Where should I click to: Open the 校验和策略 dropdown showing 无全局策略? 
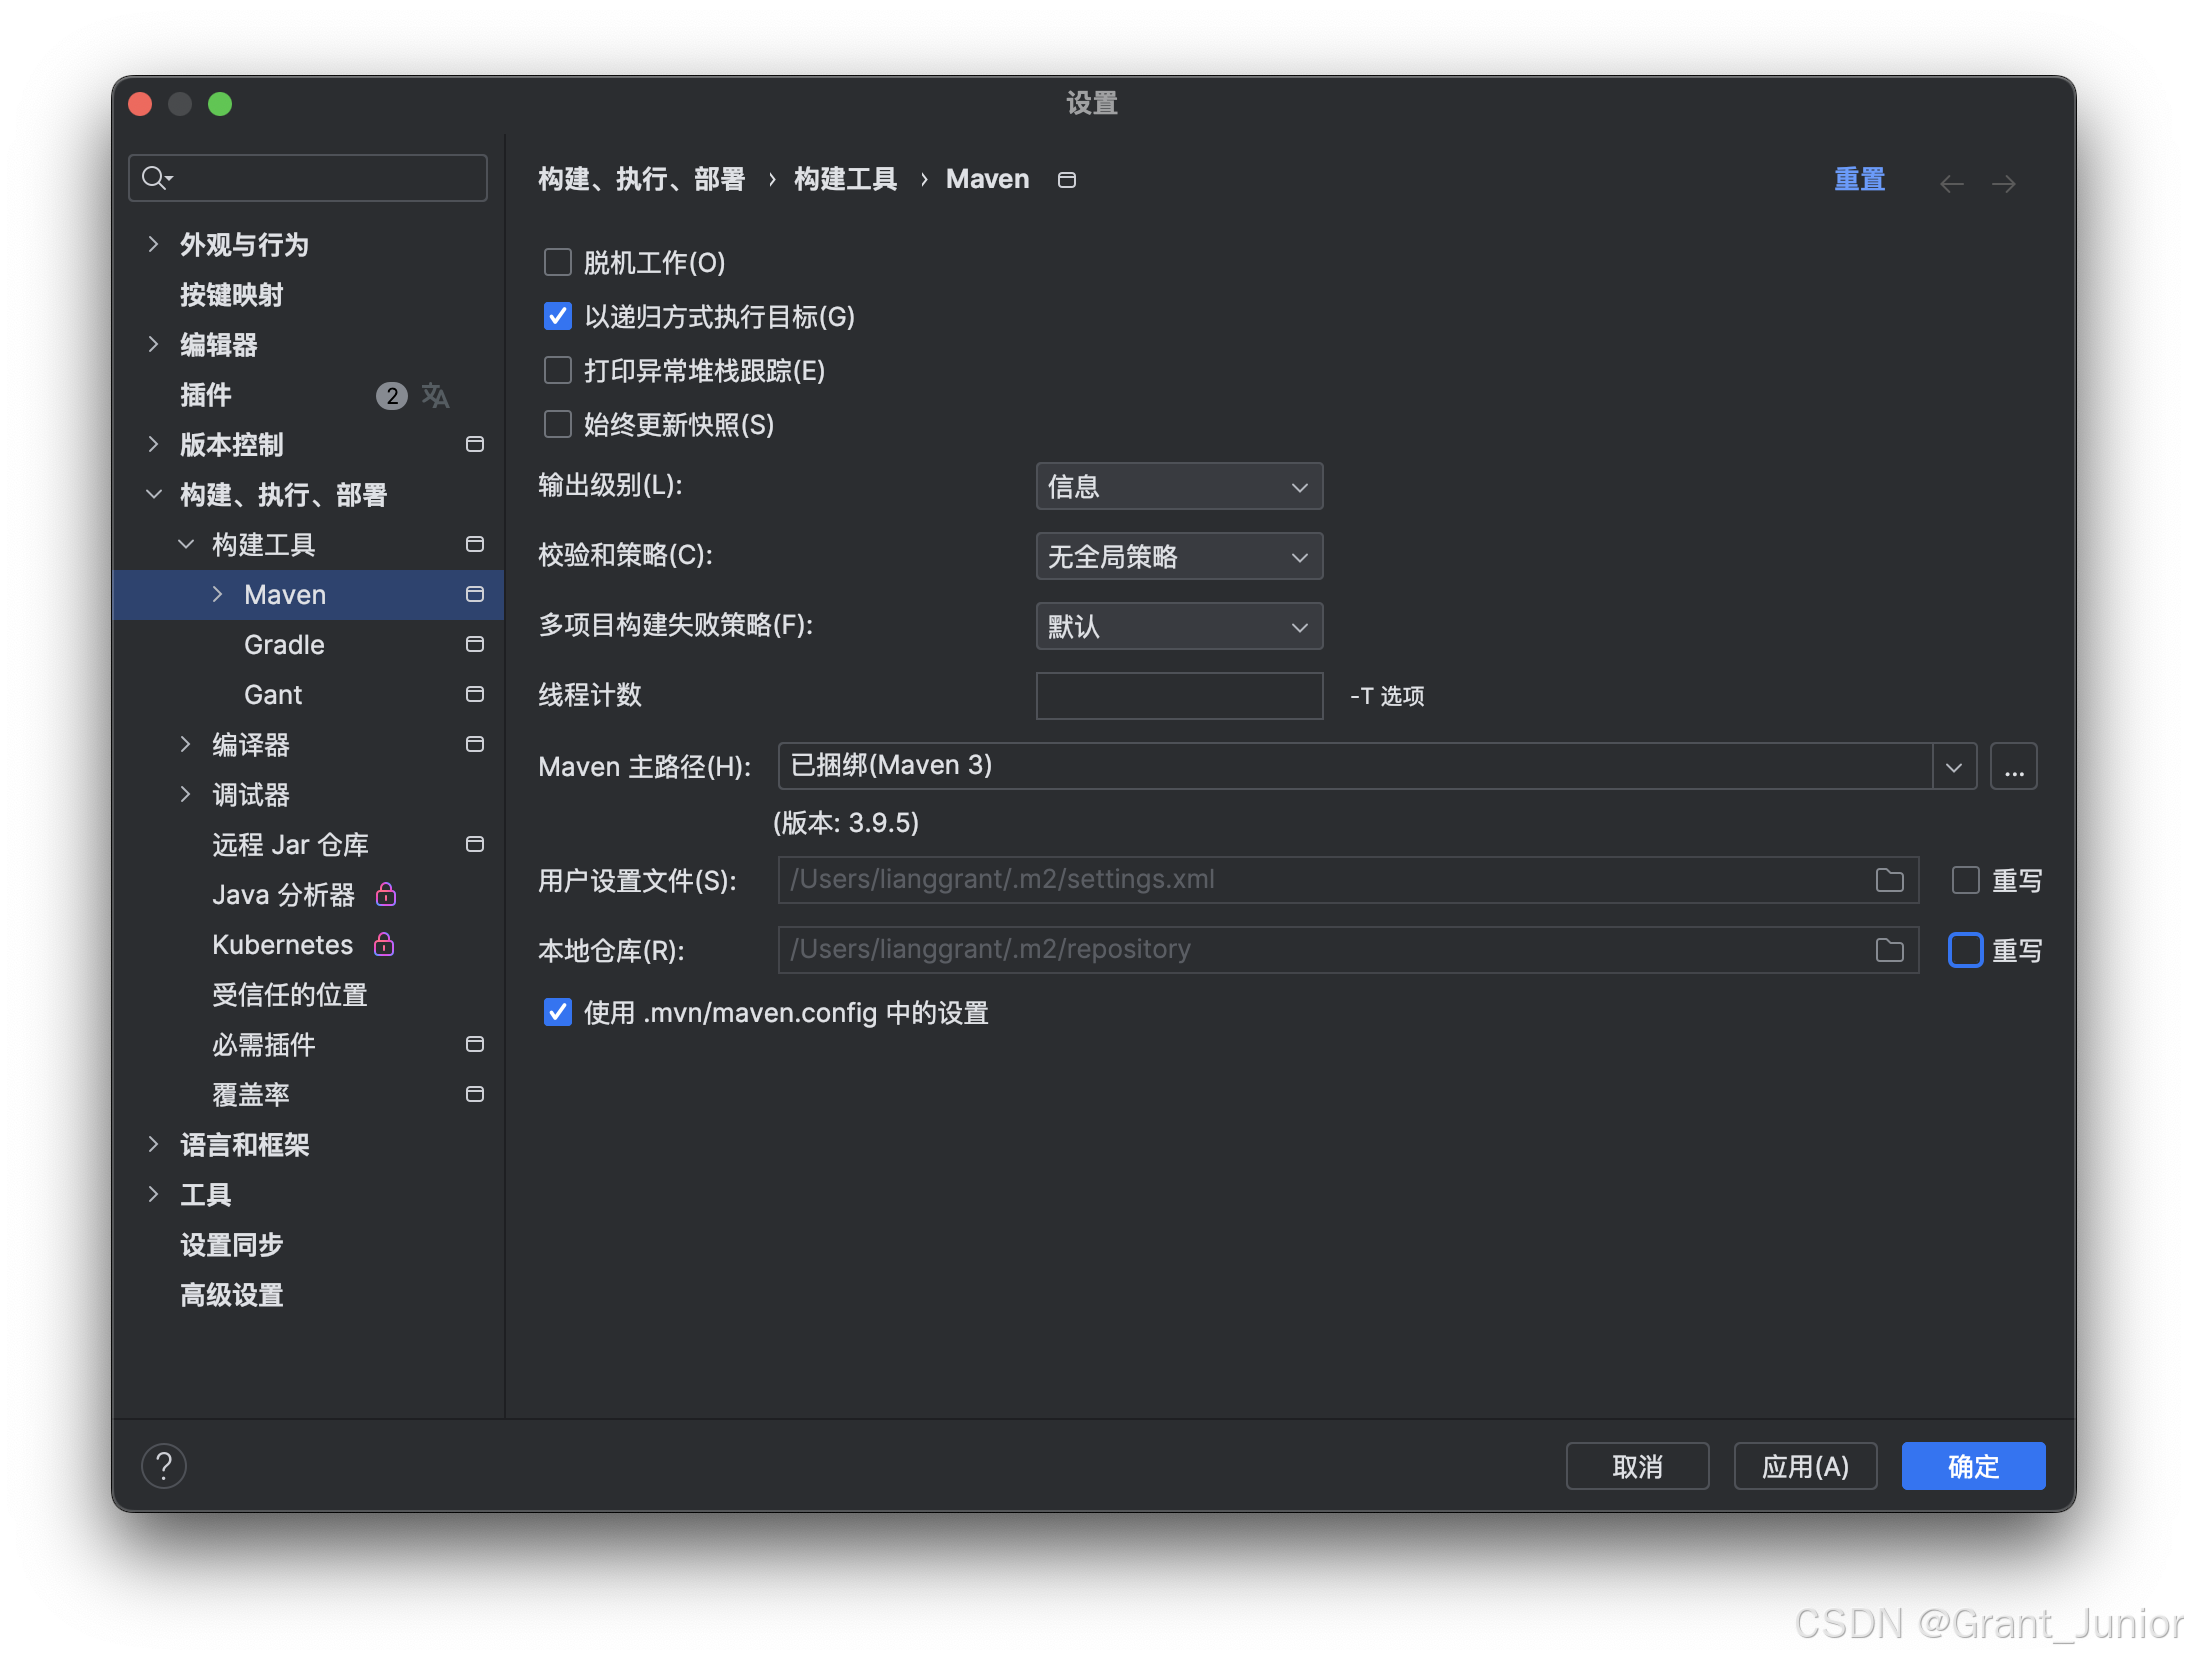pos(1178,557)
